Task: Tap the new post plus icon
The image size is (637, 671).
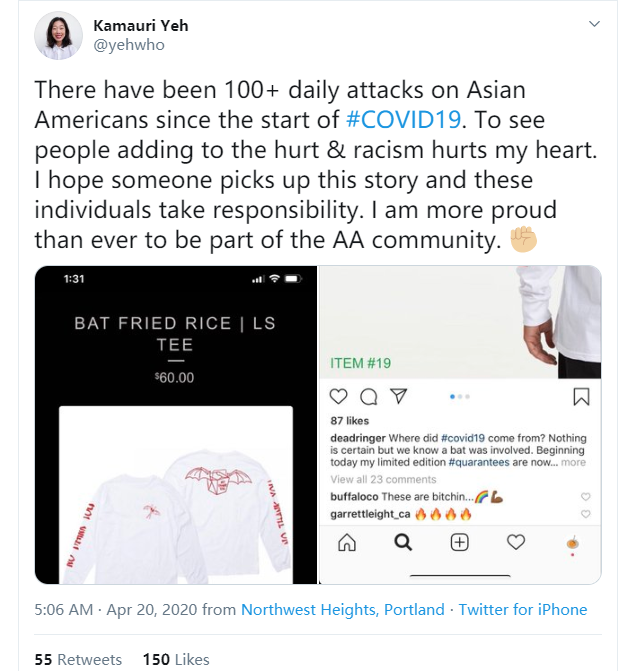Action: click(460, 542)
